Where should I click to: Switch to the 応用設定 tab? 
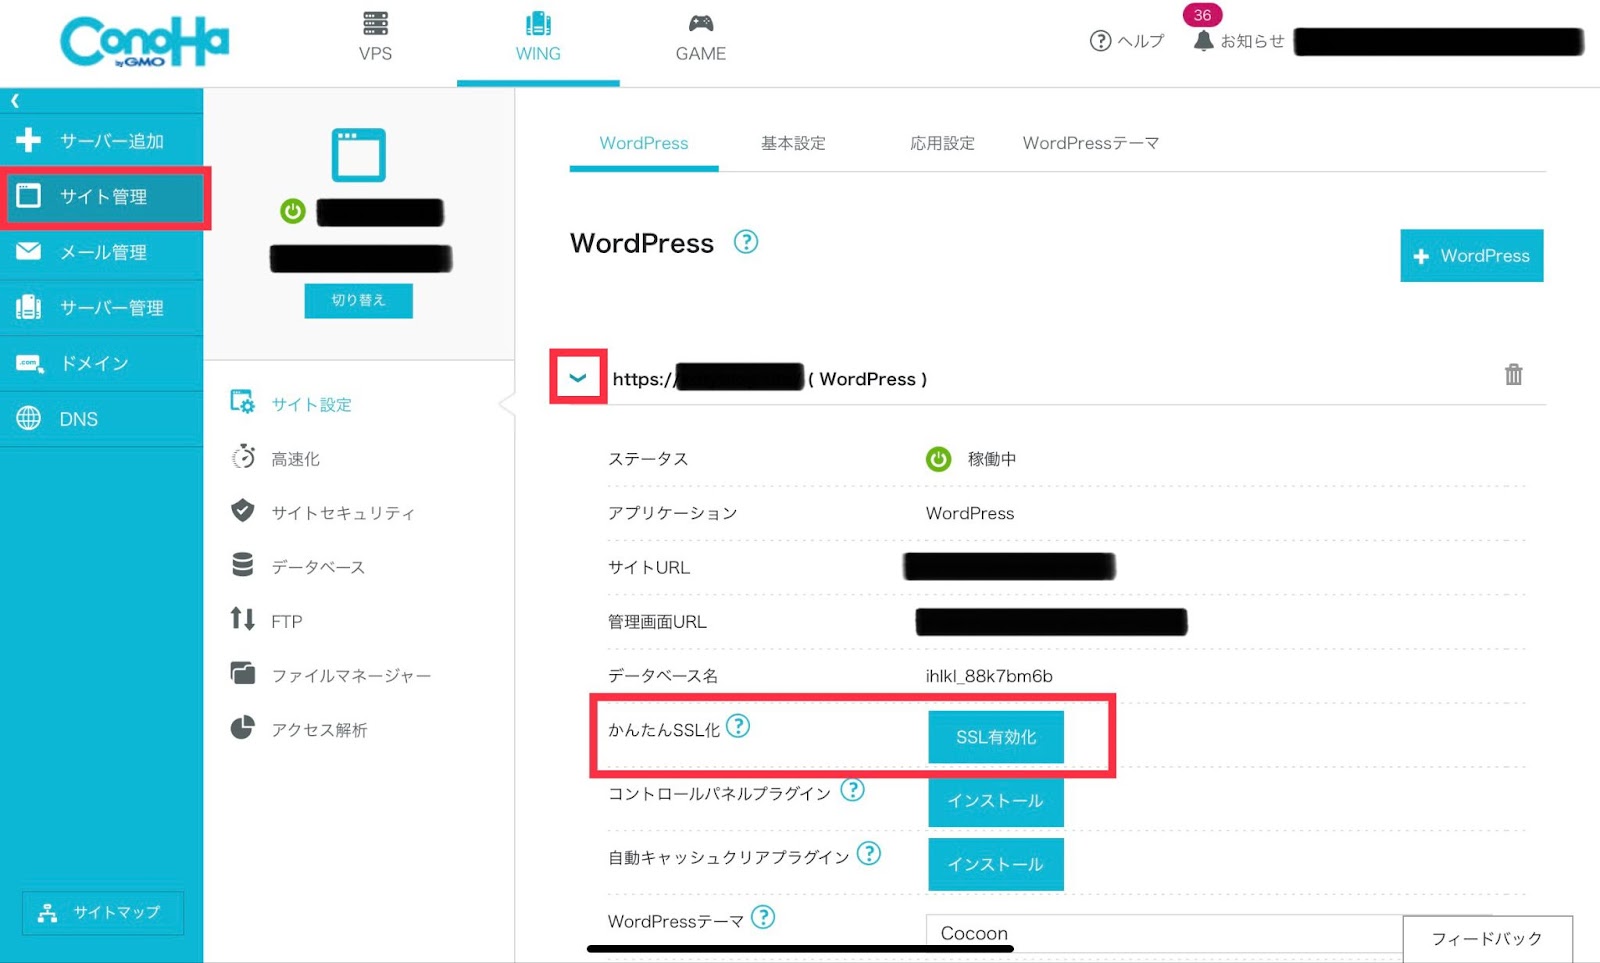tap(942, 143)
